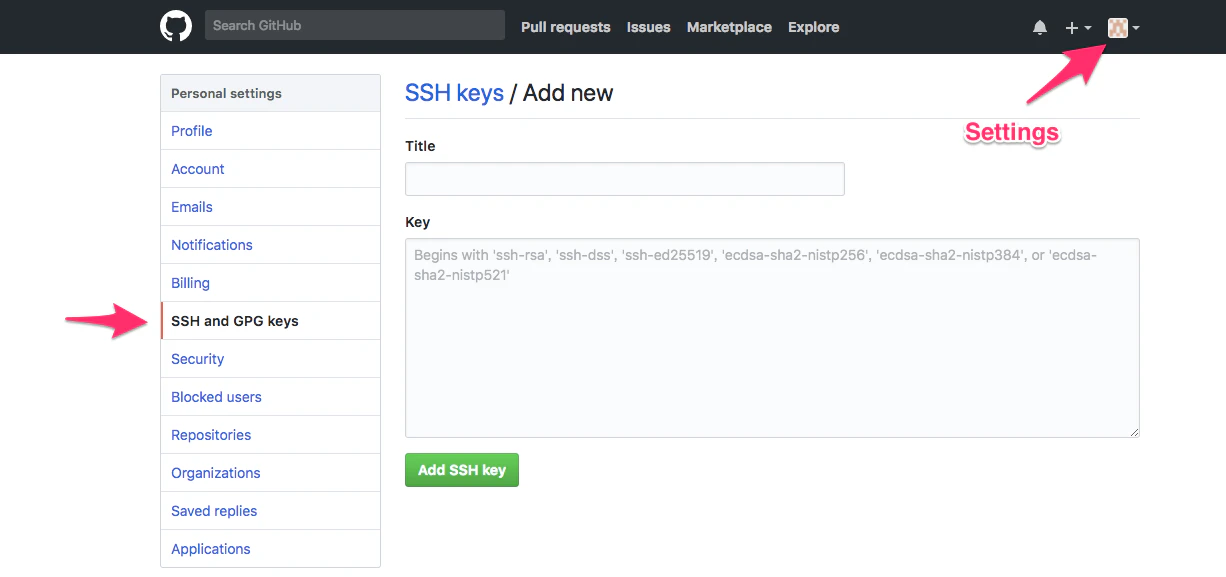Go to Pull requests

pyautogui.click(x=566, y=27)
